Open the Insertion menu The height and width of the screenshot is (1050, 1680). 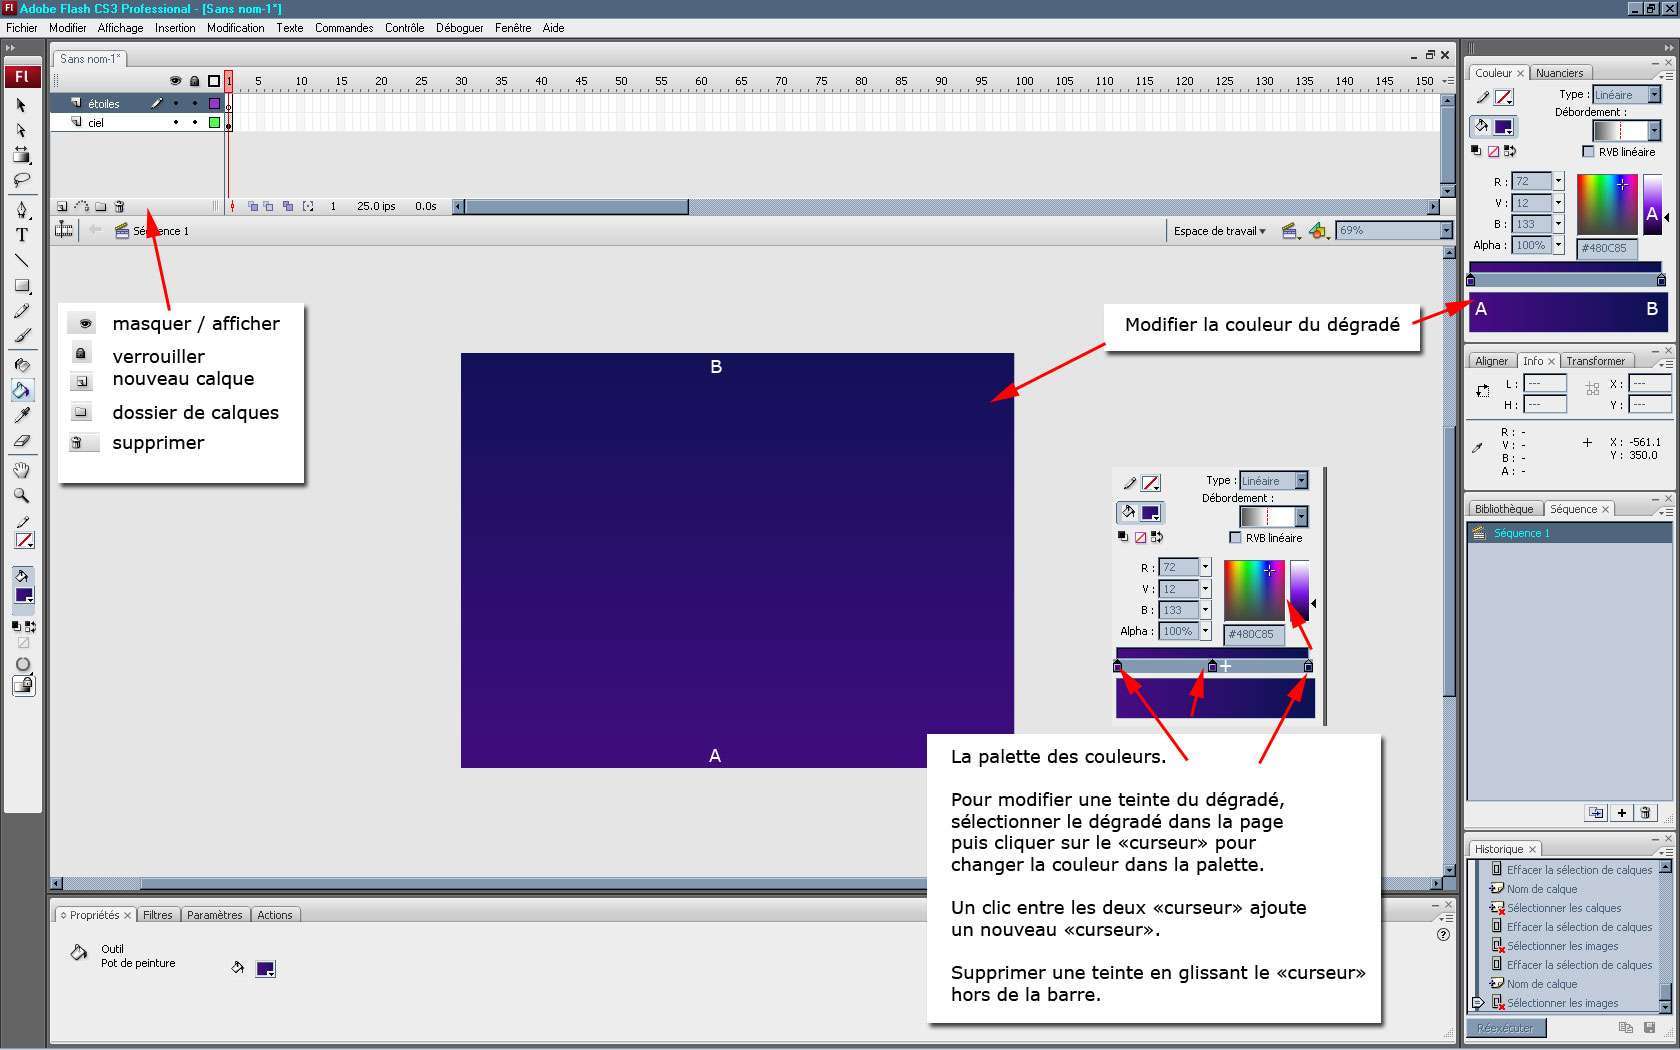tap(175, 28)
